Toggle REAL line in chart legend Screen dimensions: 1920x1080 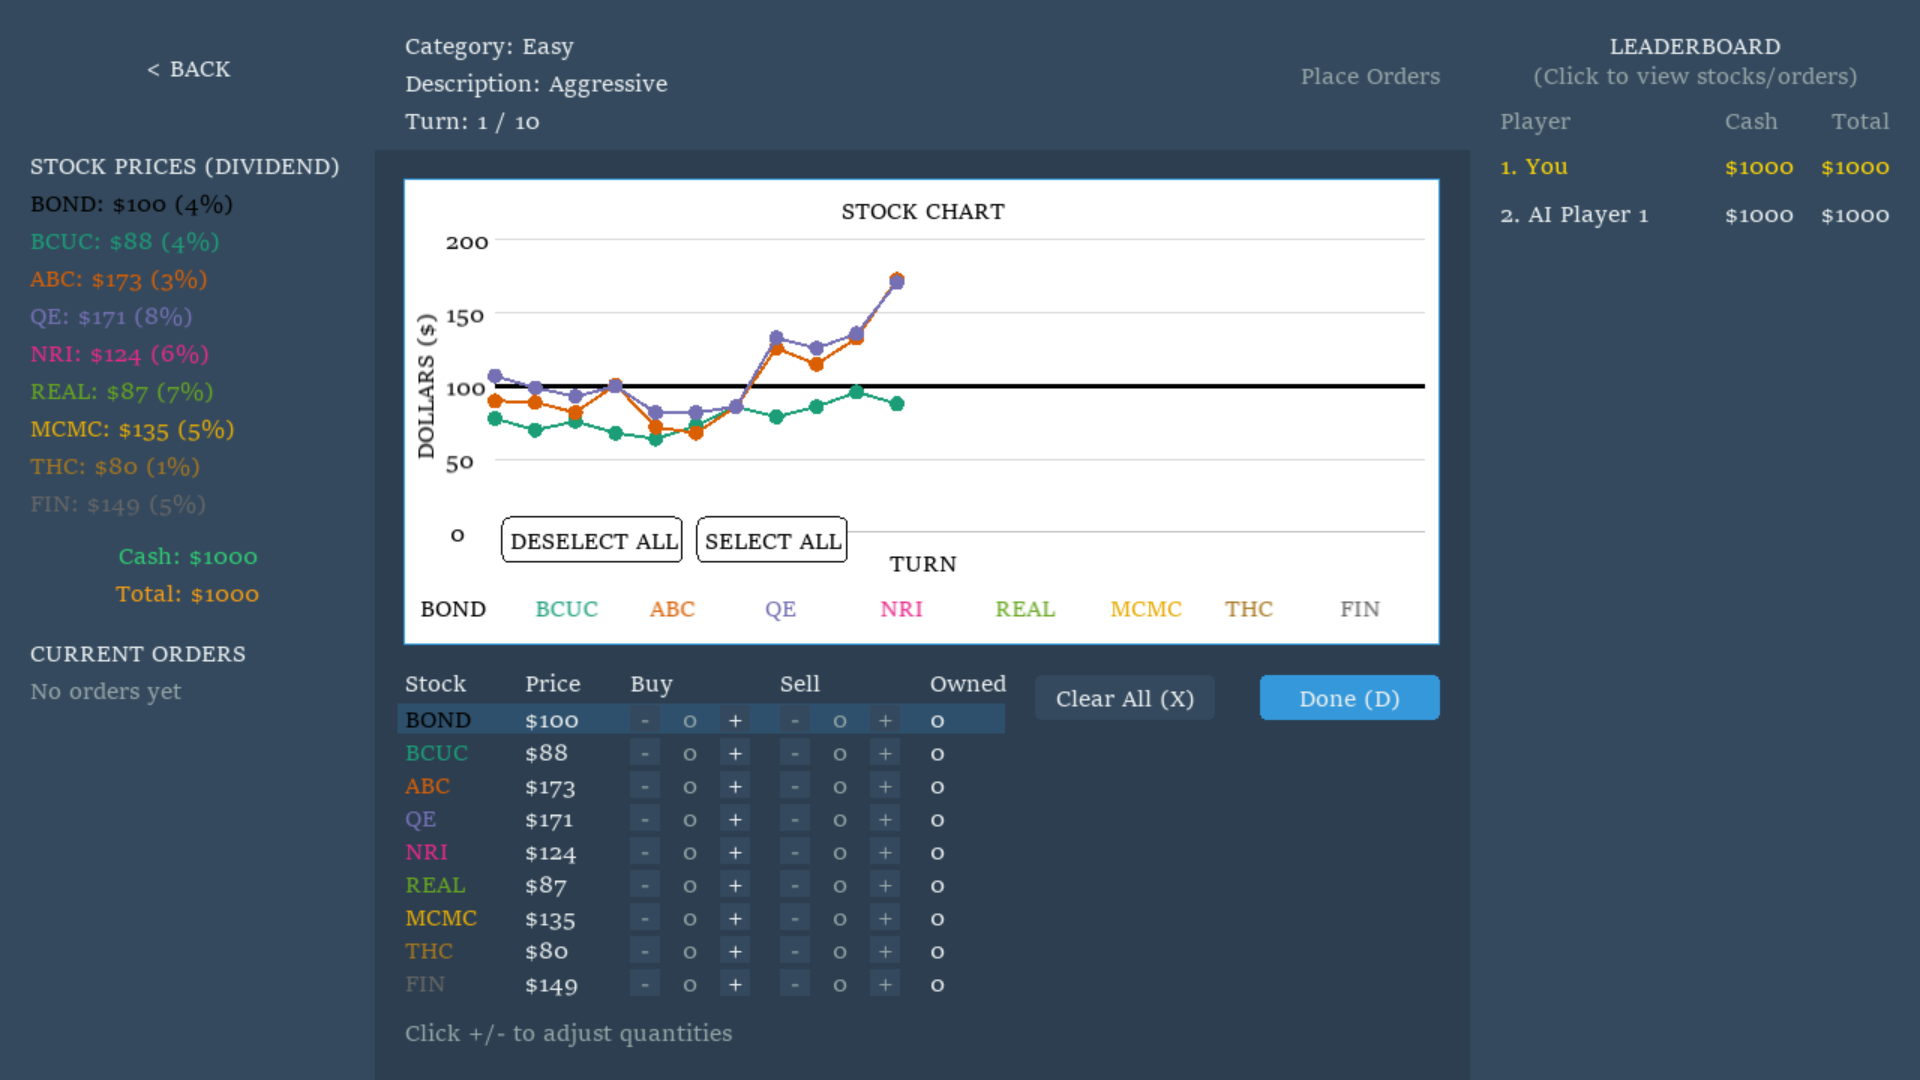1025,609
